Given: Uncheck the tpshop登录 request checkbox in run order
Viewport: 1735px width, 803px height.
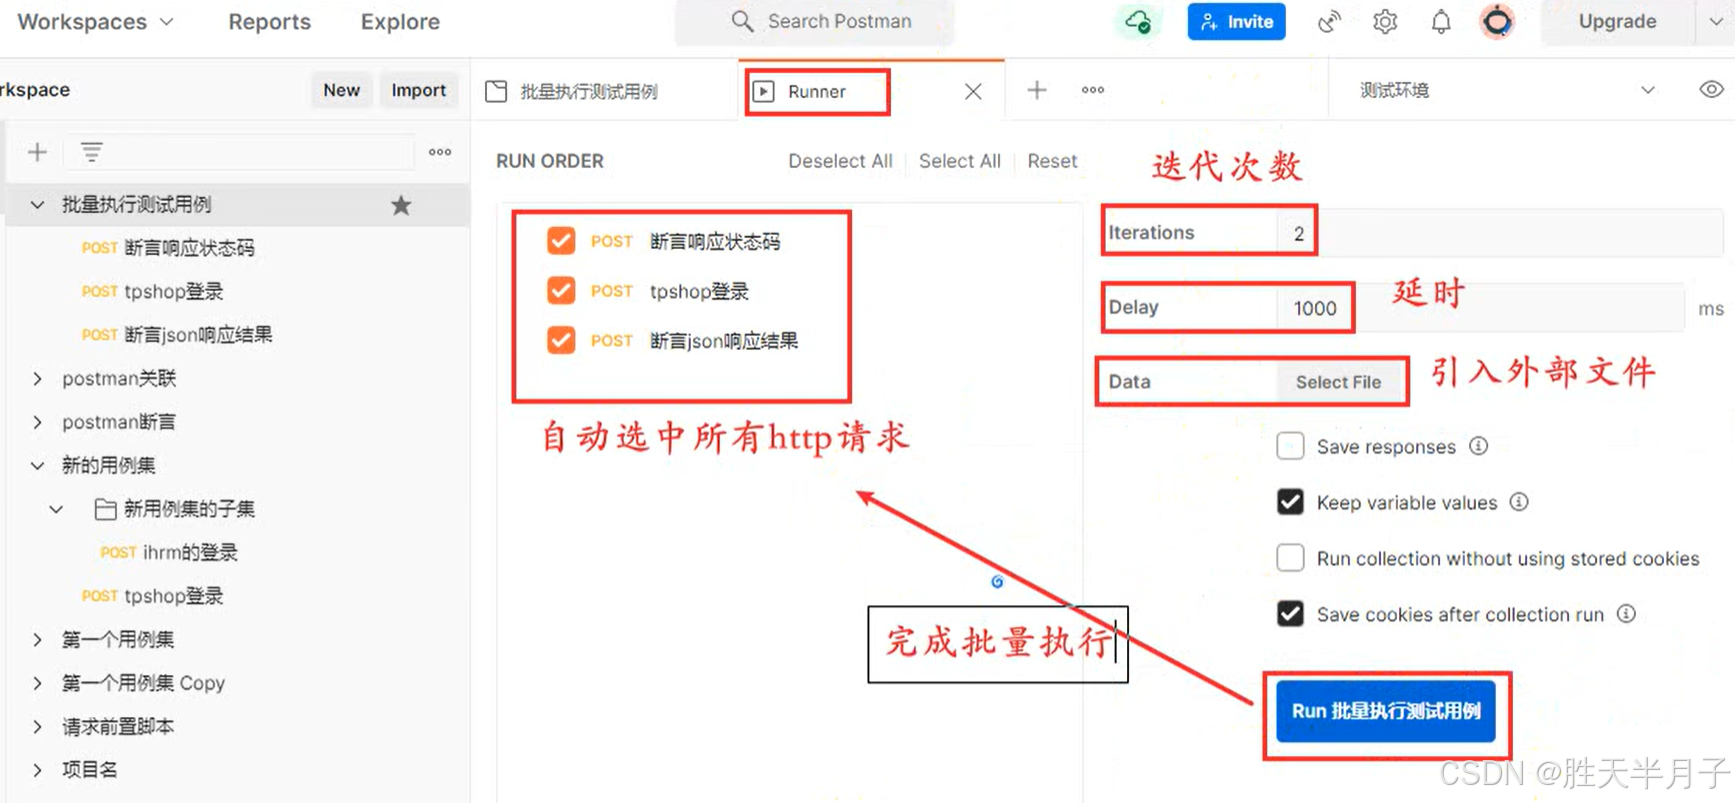Looking at the screenshot, I should 561,291.
